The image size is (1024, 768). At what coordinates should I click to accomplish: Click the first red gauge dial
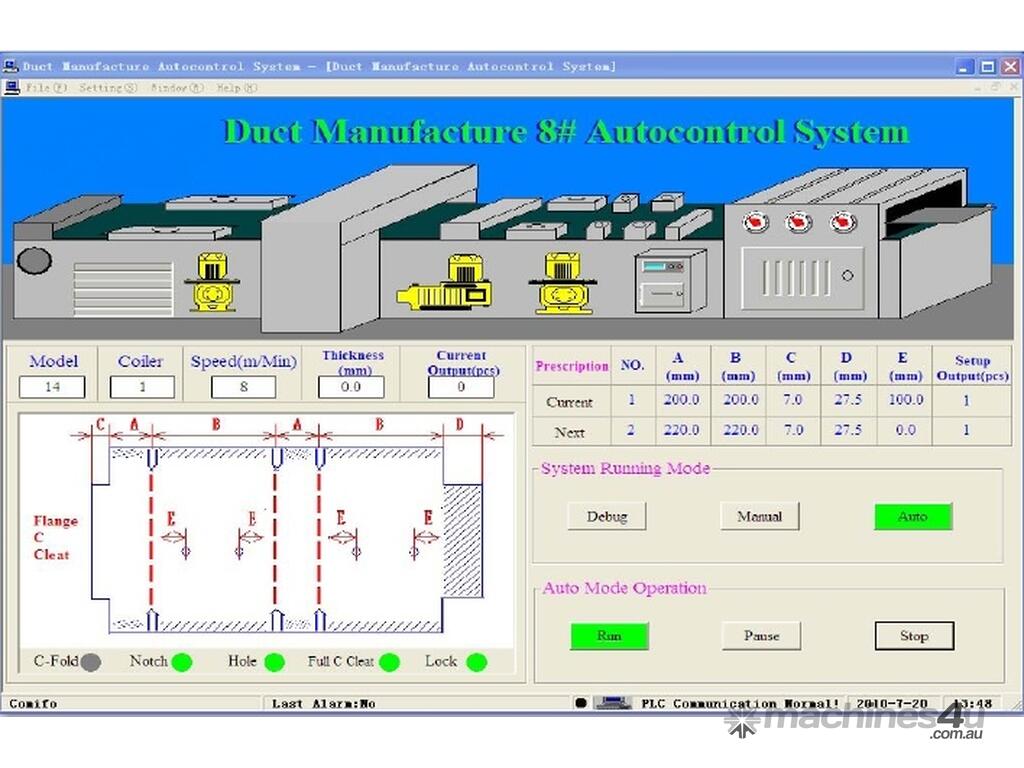[x=754, y=222]
